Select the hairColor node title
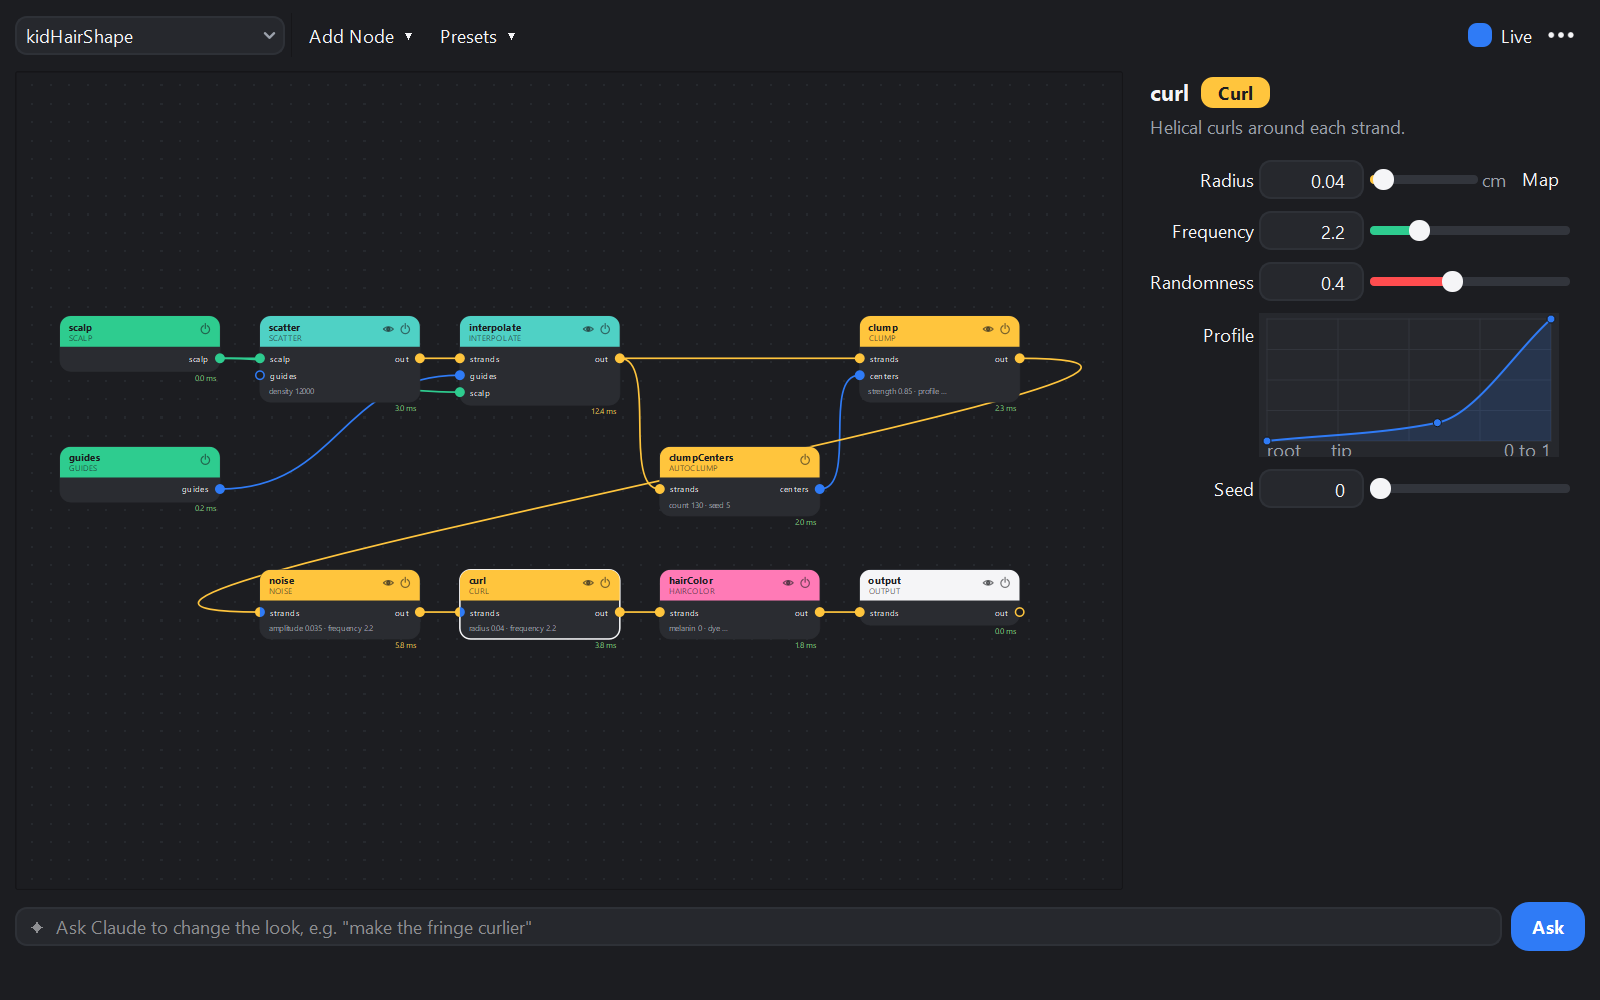 pyautogui.click(x=691, y=581)
